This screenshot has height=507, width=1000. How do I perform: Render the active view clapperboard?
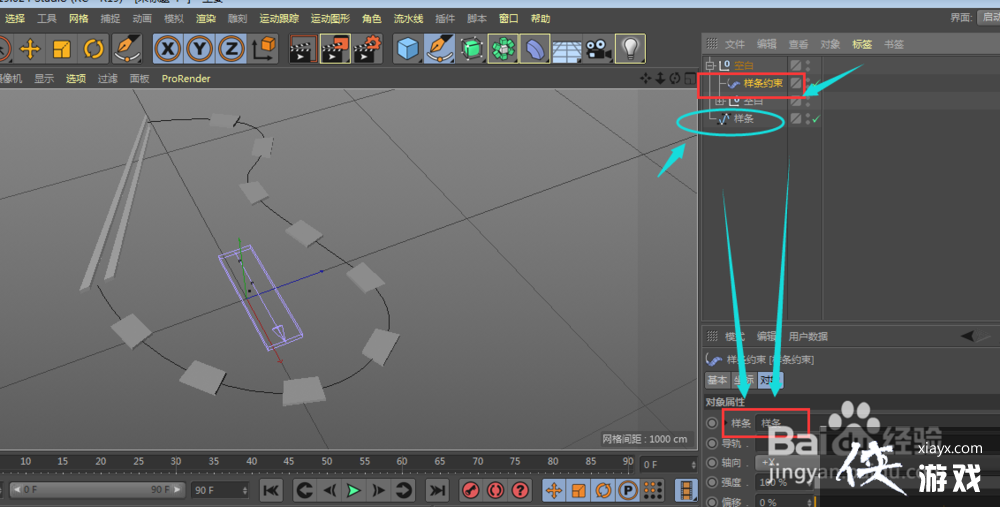[x=303, y=48]
